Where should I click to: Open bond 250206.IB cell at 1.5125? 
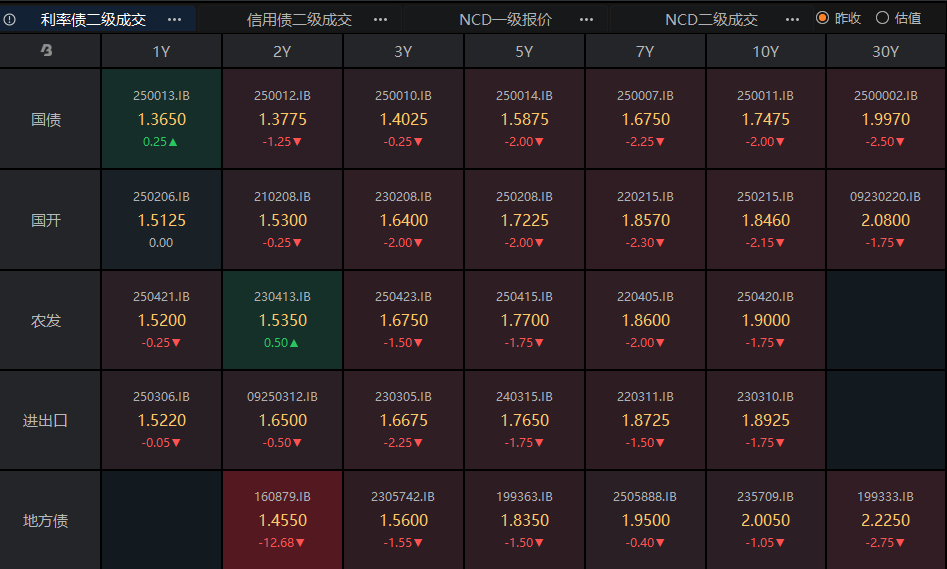tap(161, 219)
